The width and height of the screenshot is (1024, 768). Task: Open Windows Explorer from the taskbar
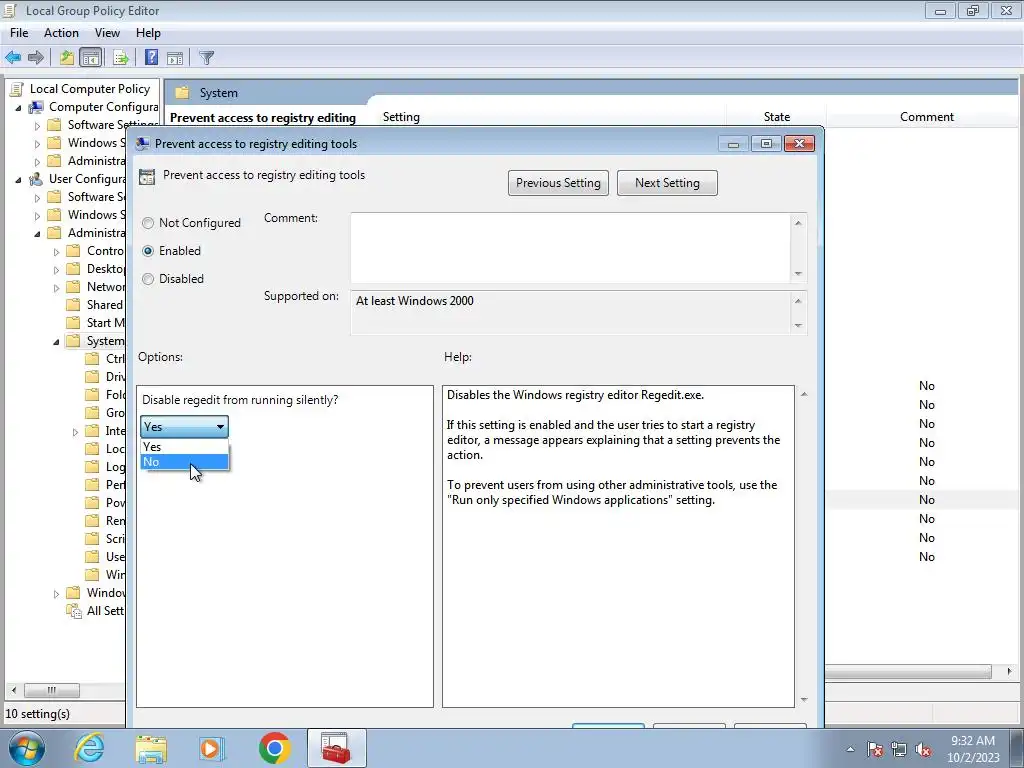151,748
